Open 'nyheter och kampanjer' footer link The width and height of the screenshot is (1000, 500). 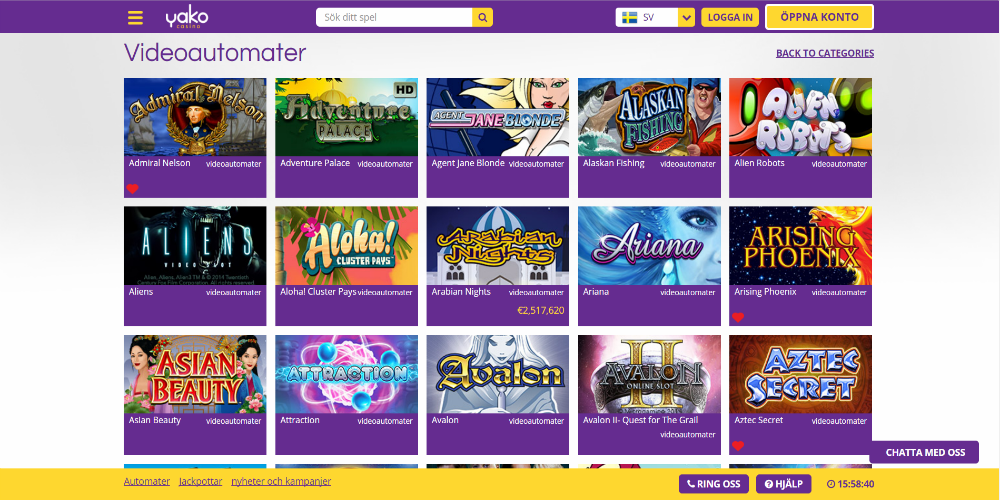point(281,482)
